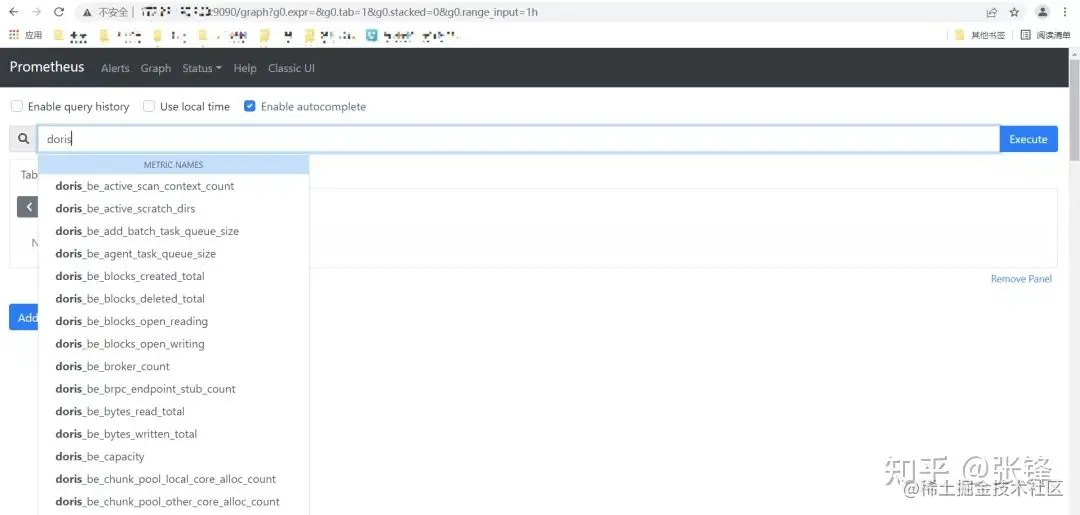Select doris_be_bytes_written_total suggestion
Viewport: 1080px width, 515px height.
tap(174, 434)
